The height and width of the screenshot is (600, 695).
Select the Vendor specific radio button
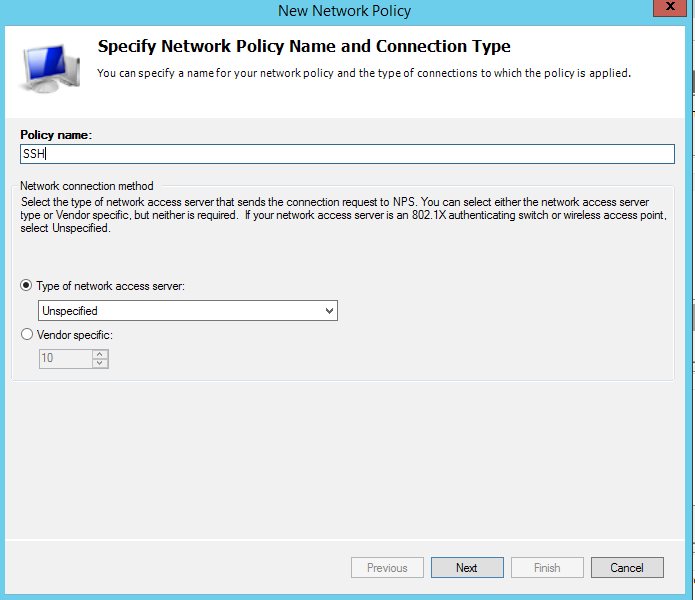click(x=27, y=335)
